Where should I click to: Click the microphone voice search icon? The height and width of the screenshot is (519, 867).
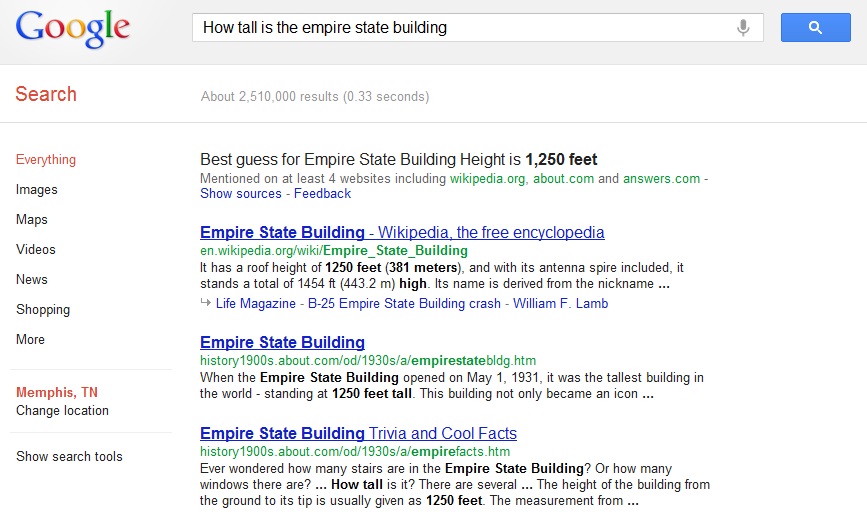743,28
